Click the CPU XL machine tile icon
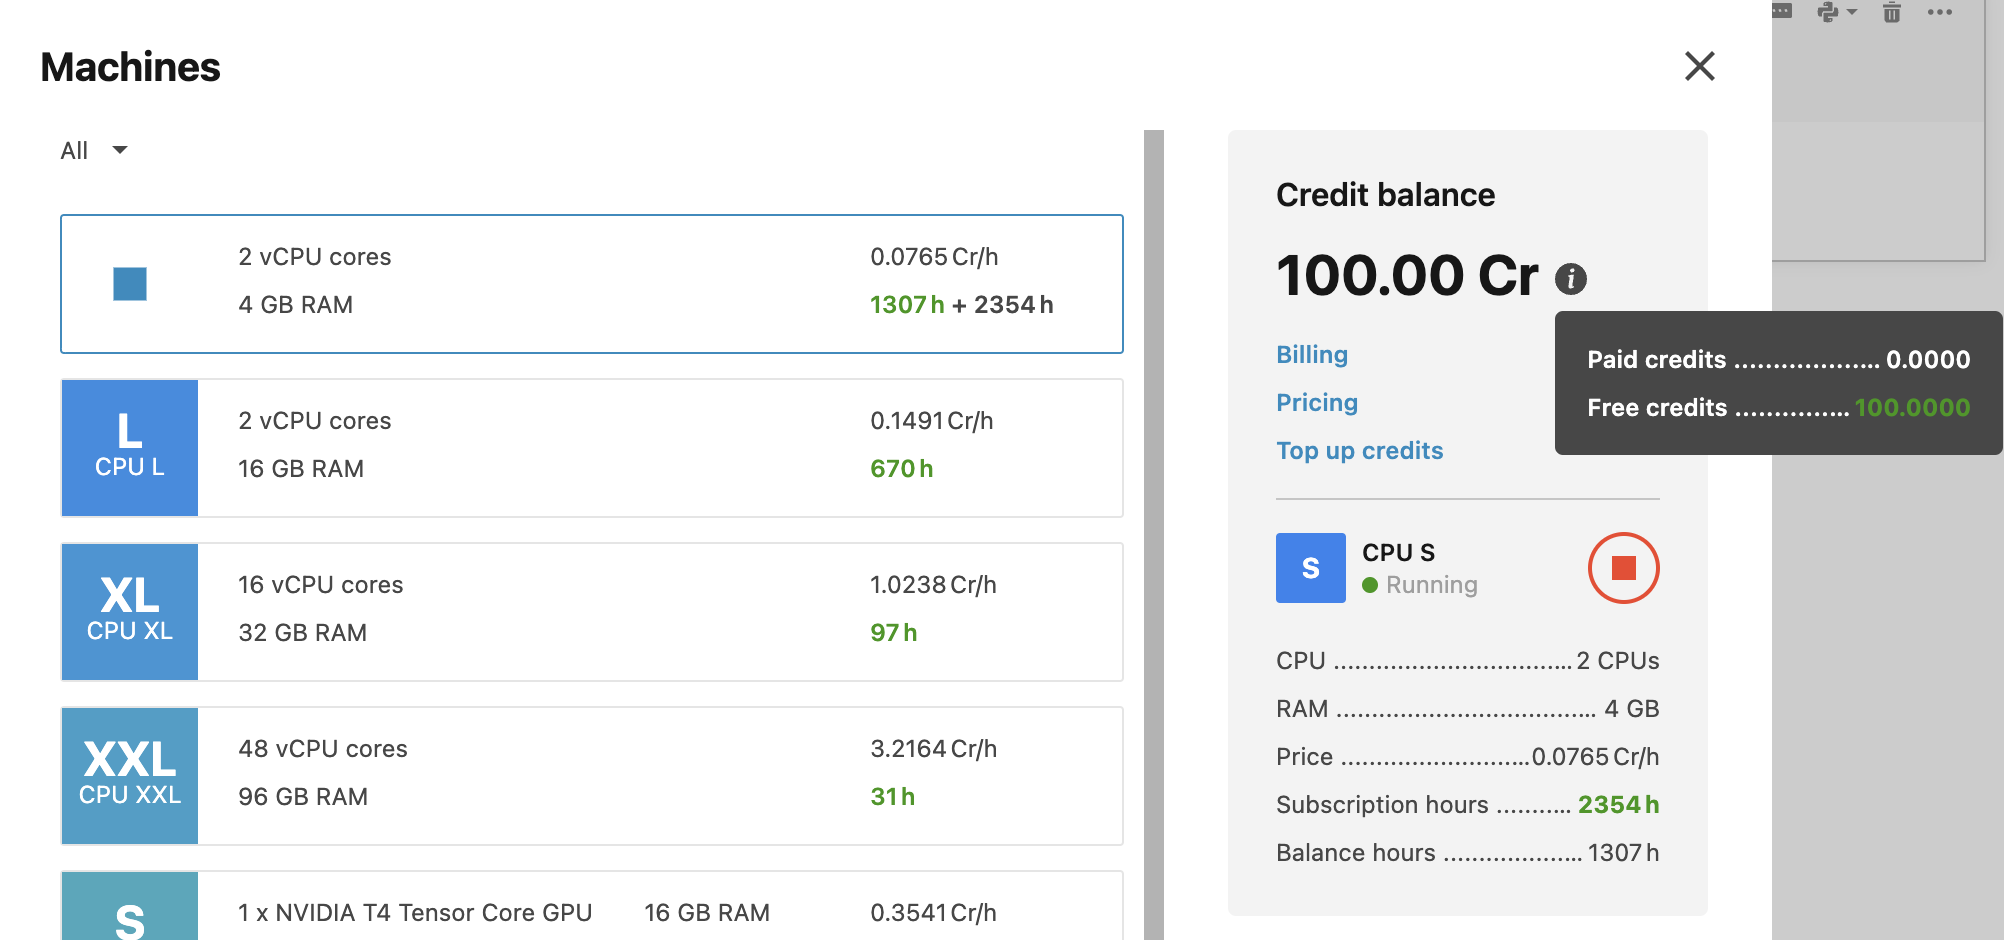The height and width of the screenshot is (940, 2004). click(130, 612)
